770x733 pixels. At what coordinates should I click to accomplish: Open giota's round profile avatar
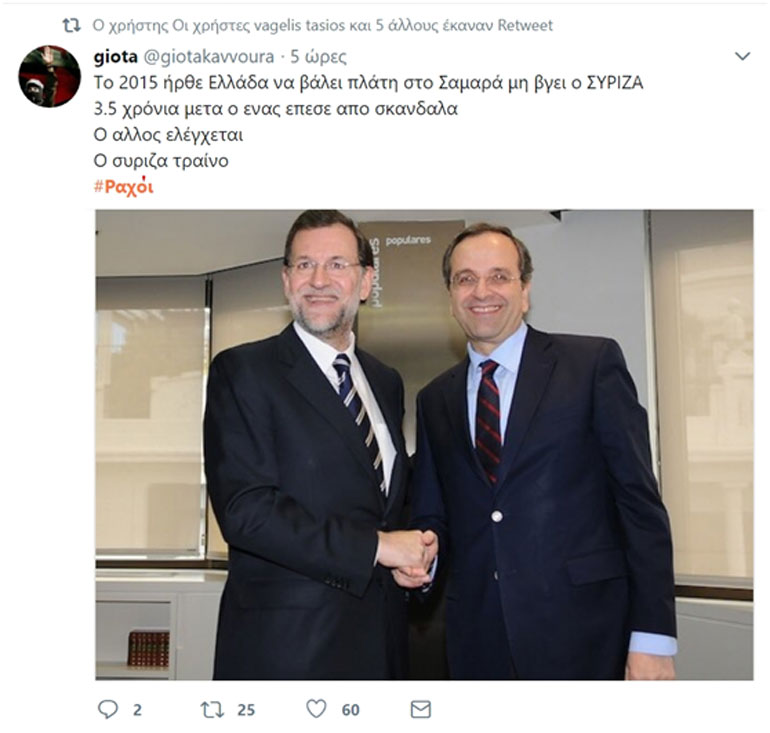50,76
